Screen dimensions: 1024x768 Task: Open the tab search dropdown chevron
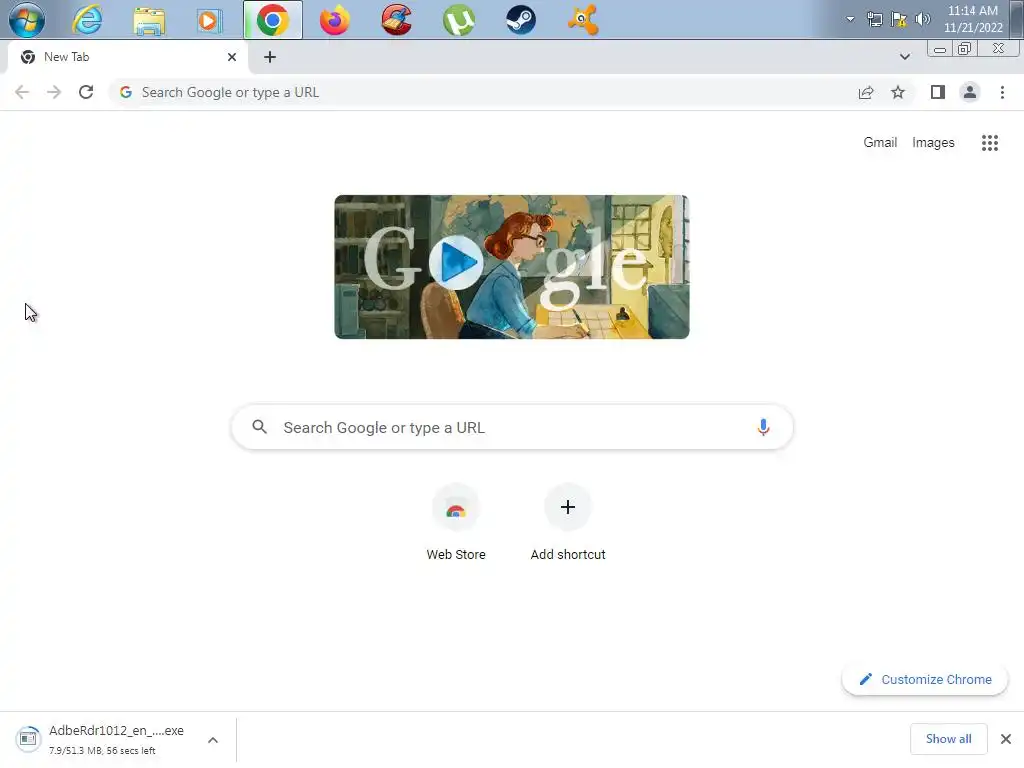coord(904,57)
